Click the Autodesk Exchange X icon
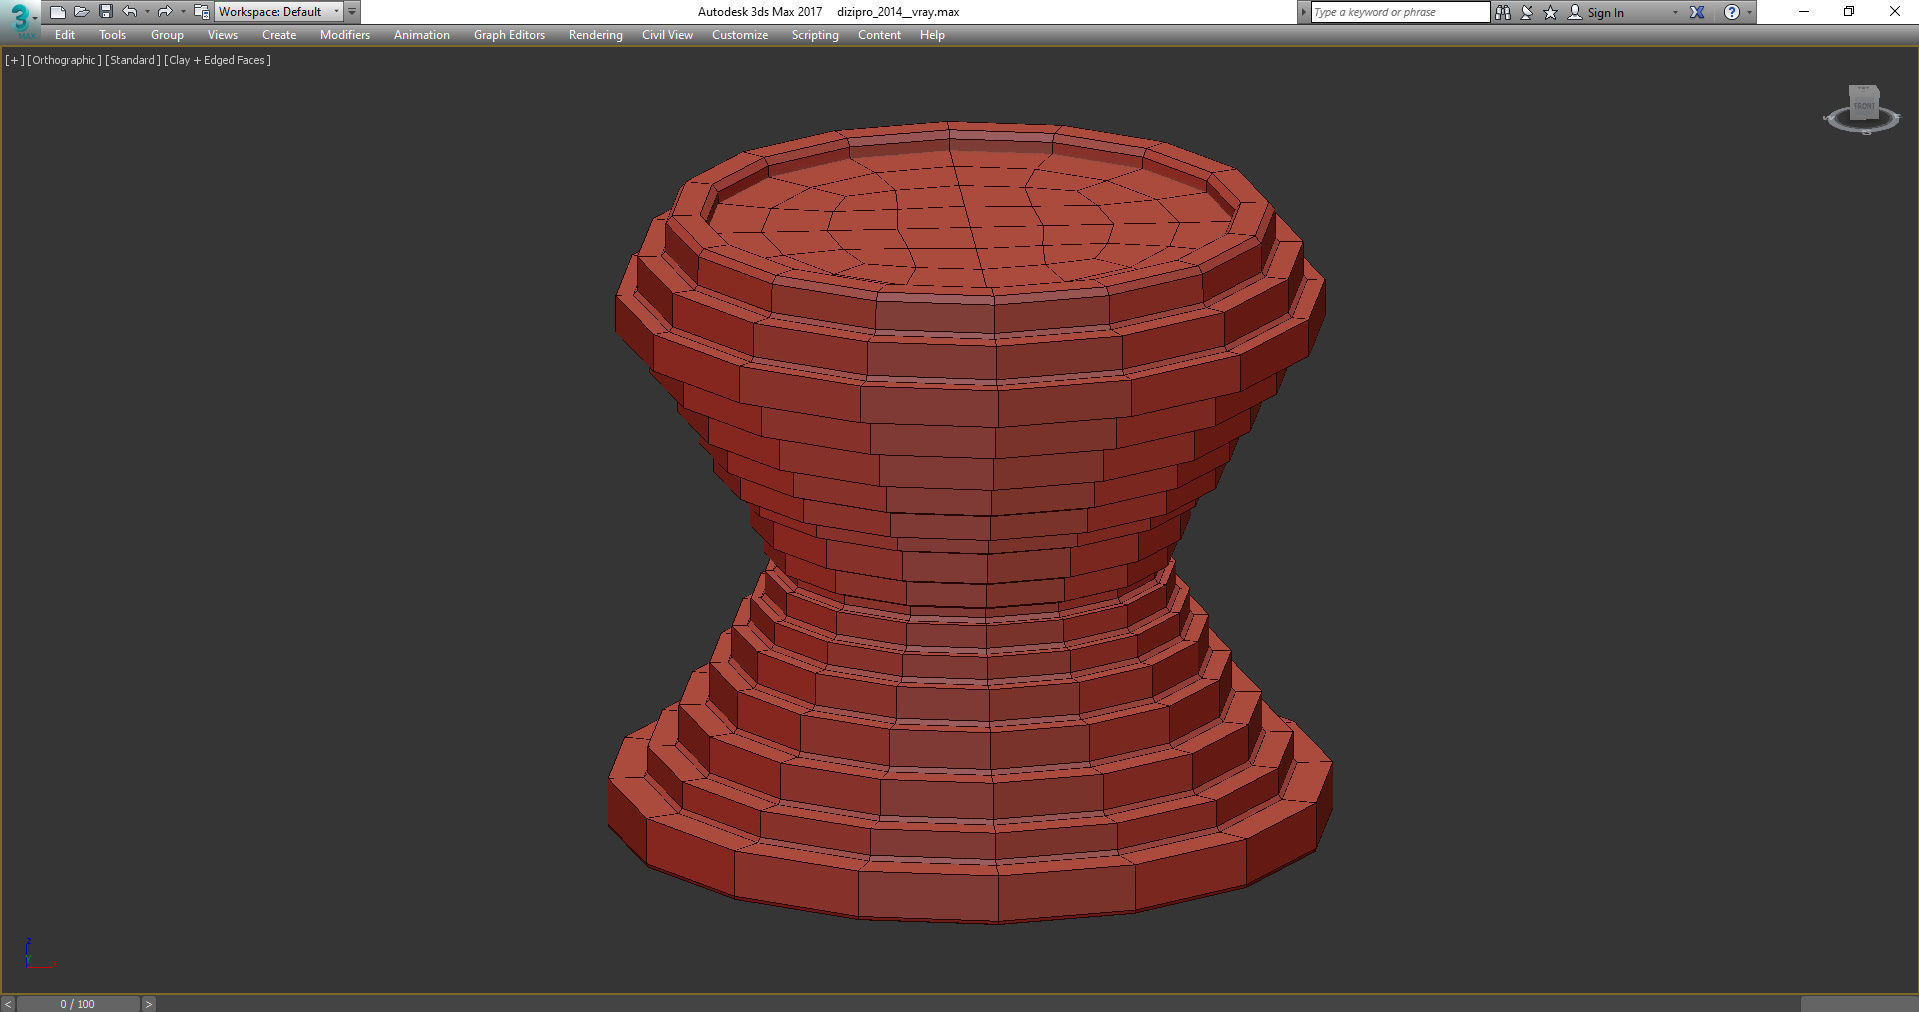Viewport: 1919px width, 1012px height. (1697, 12)
